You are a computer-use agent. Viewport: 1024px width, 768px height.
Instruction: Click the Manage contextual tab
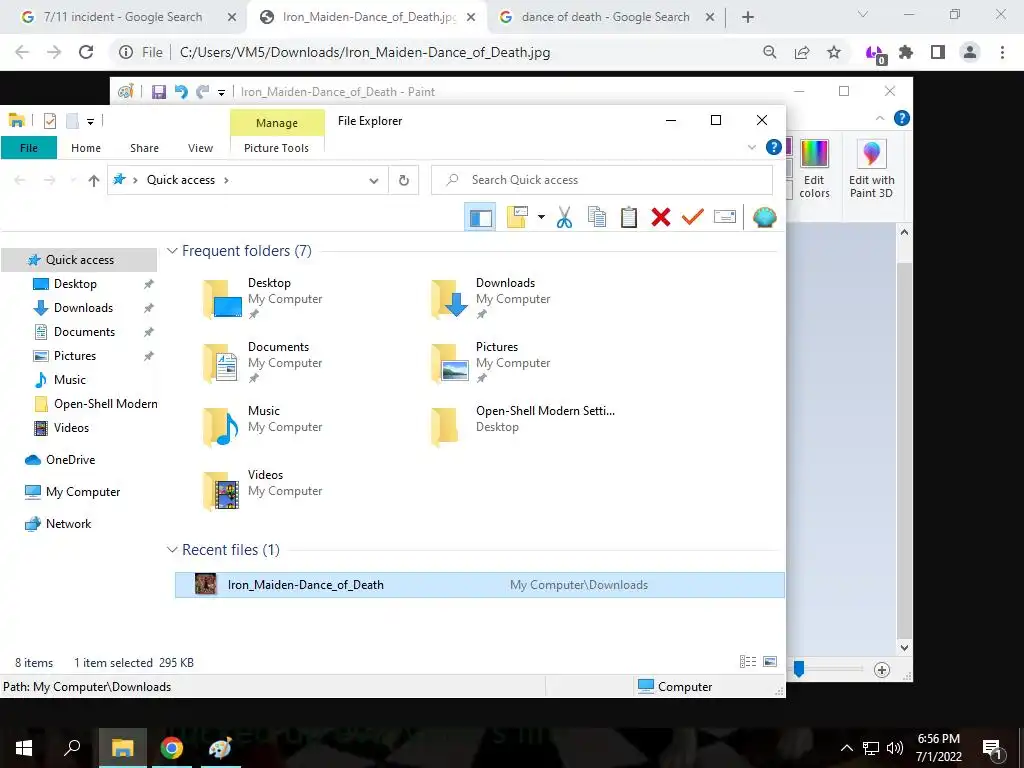click(x=277, y=123)
